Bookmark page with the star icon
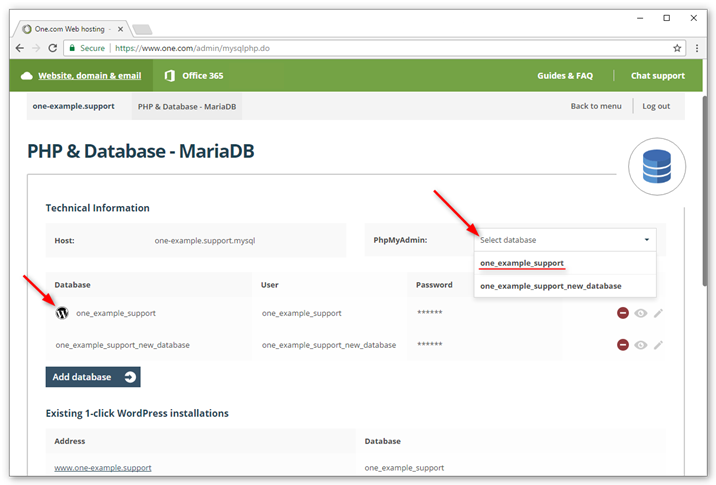Screen dimensions: 716x485 click(x=677, y=48)
